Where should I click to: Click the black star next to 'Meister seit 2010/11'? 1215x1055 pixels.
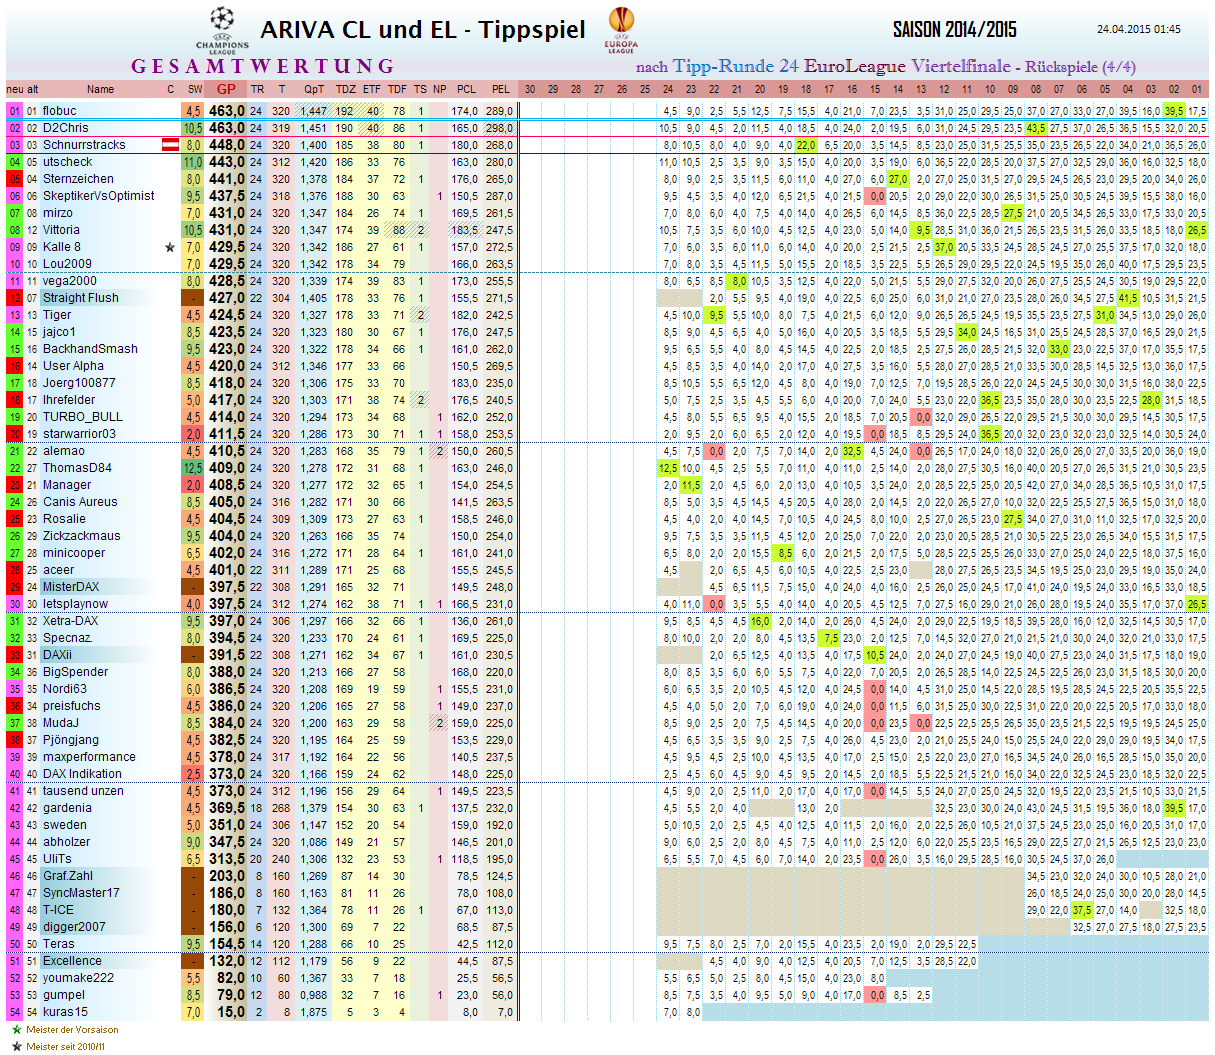point(16,1046)
